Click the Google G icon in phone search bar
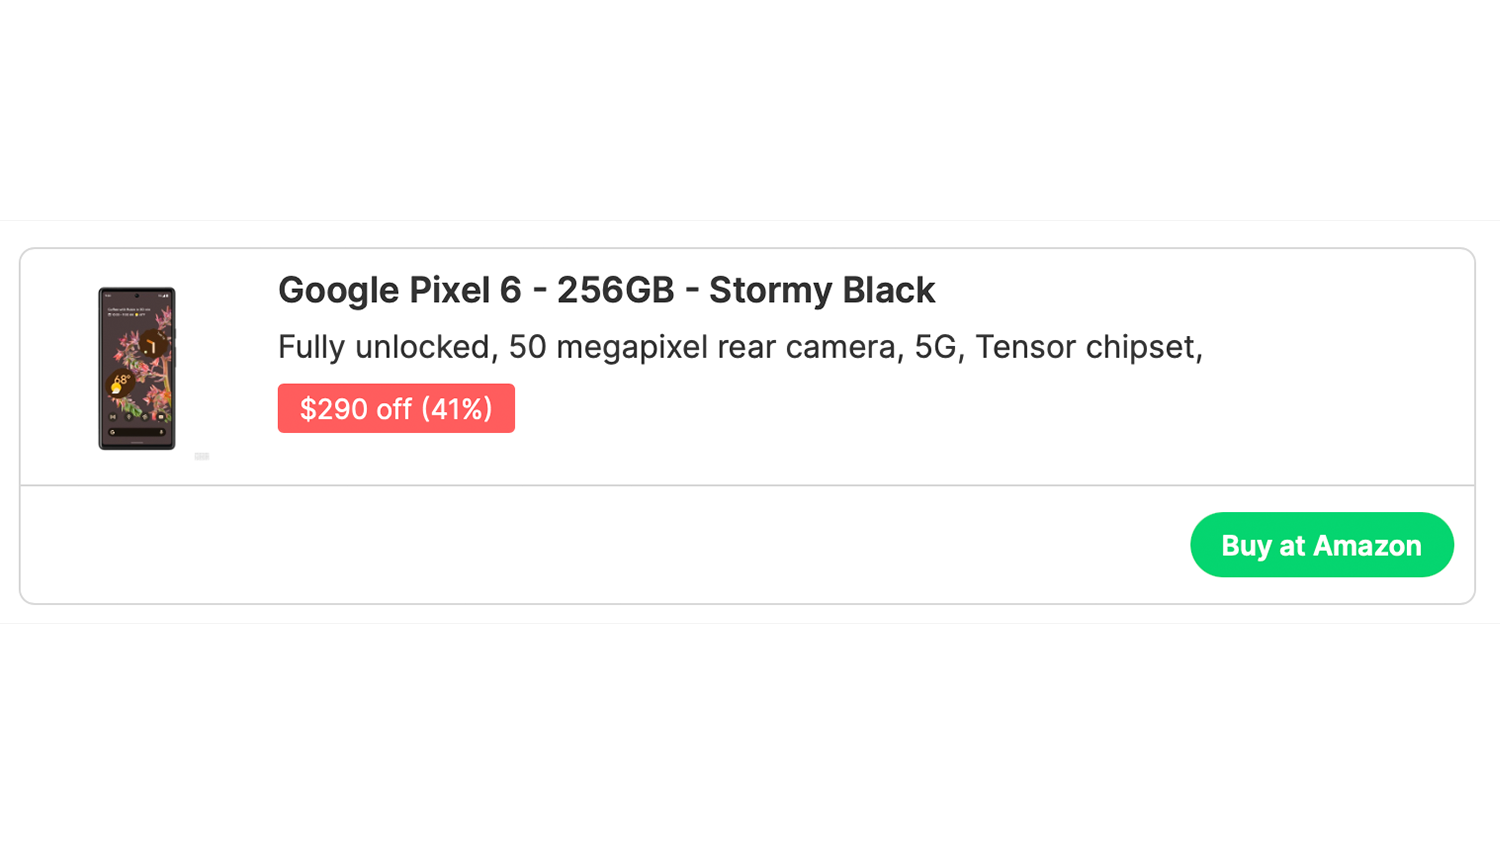Screen dimensions: 1500x844 coord(113,432)
